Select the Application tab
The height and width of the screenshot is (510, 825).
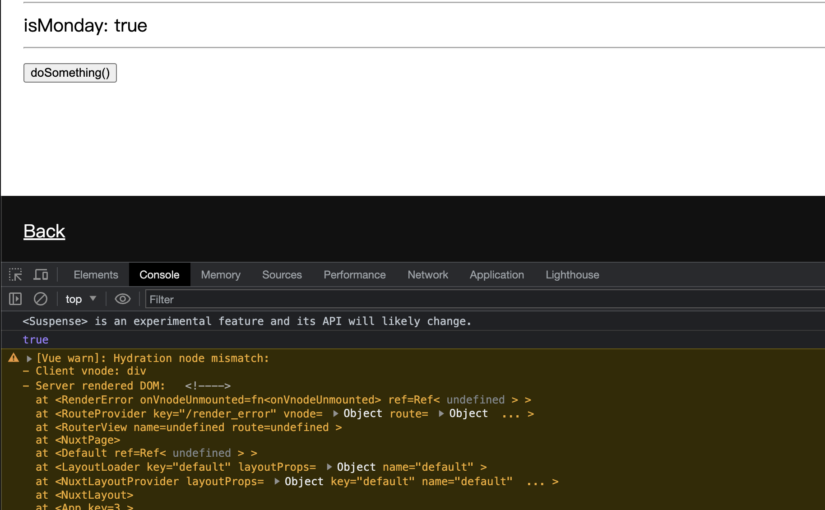click(496, 275)
